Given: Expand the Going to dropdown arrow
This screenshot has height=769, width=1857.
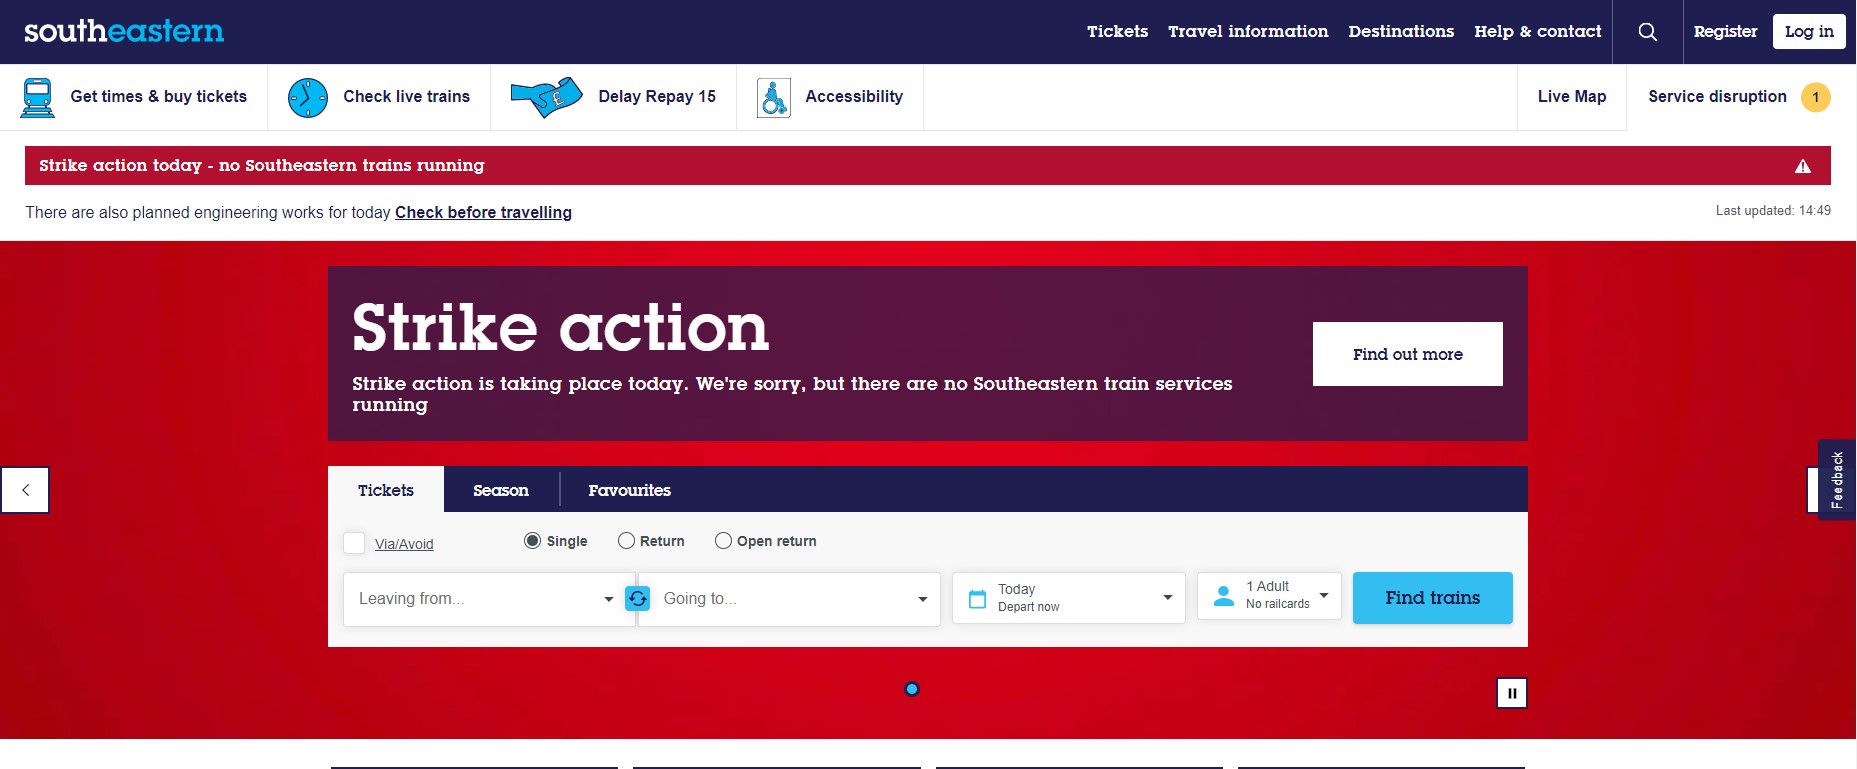Looking at the screenshot, I should [922, 599].
